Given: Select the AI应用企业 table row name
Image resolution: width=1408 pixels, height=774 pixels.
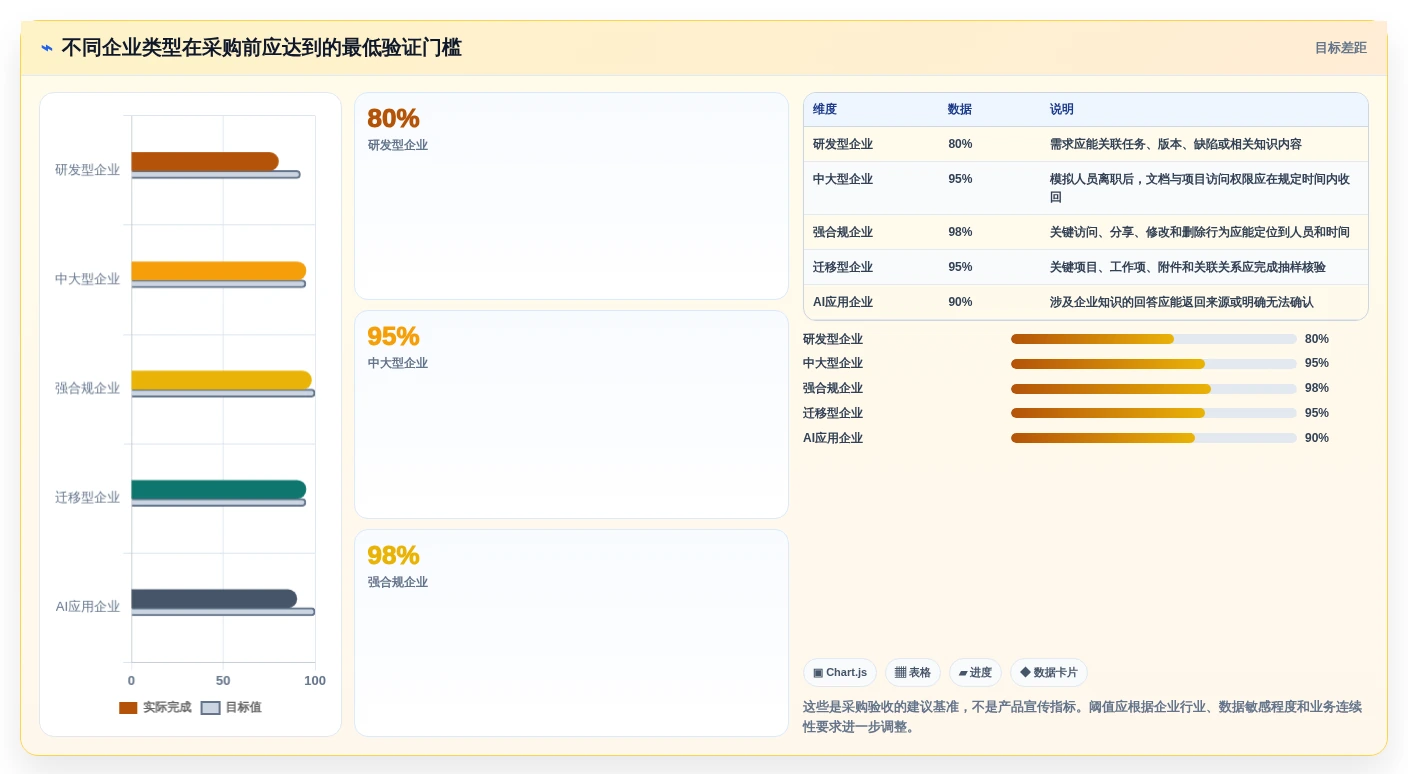Looking at the screenshot, I should [x=843, y=303].
